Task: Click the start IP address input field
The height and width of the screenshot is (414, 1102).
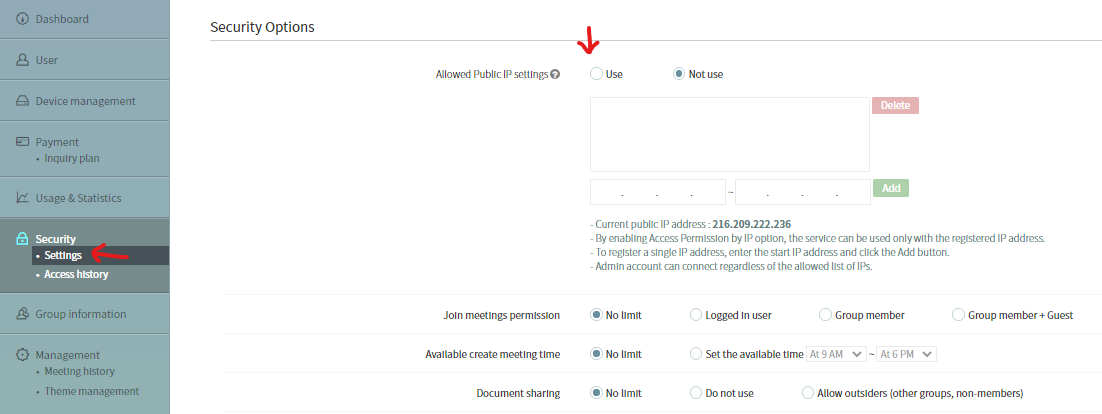Action: (x=657, y=192)
